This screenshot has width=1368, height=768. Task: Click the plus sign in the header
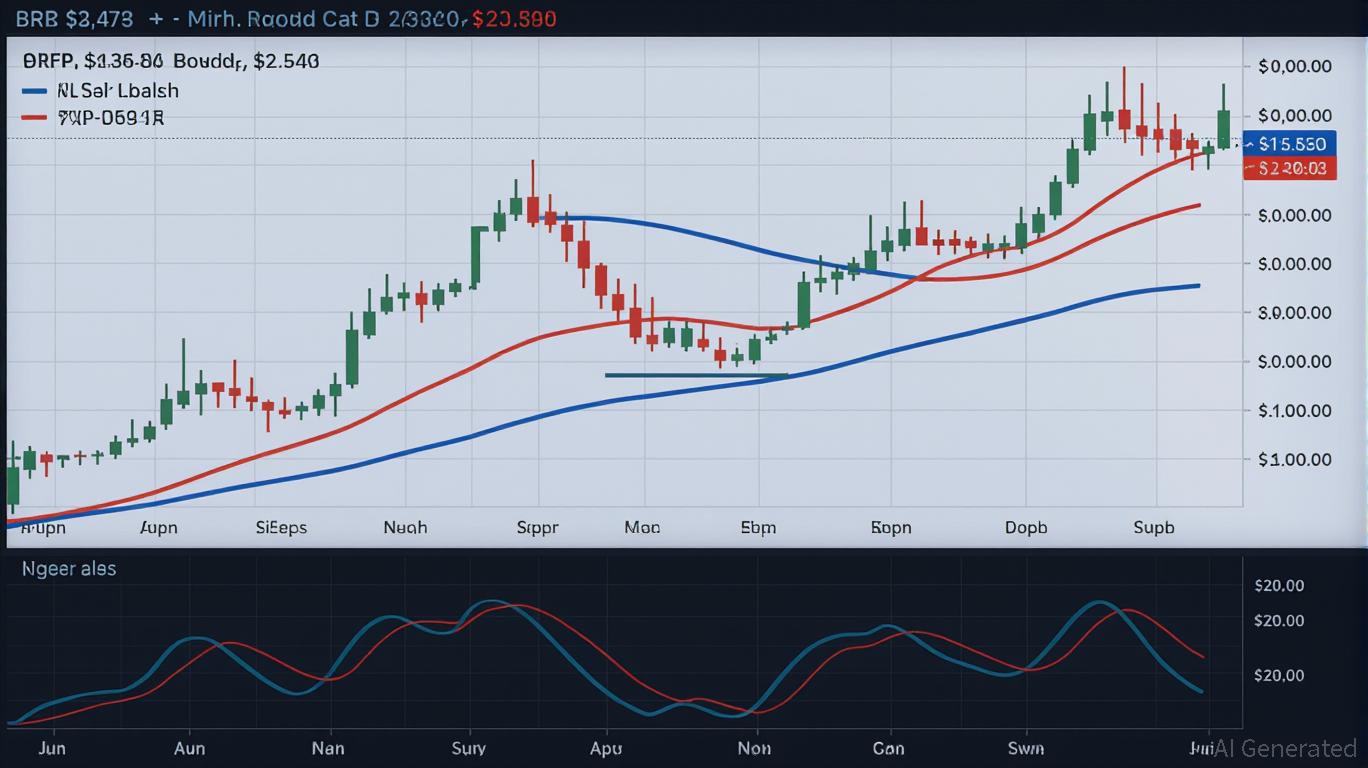[155, 19]
